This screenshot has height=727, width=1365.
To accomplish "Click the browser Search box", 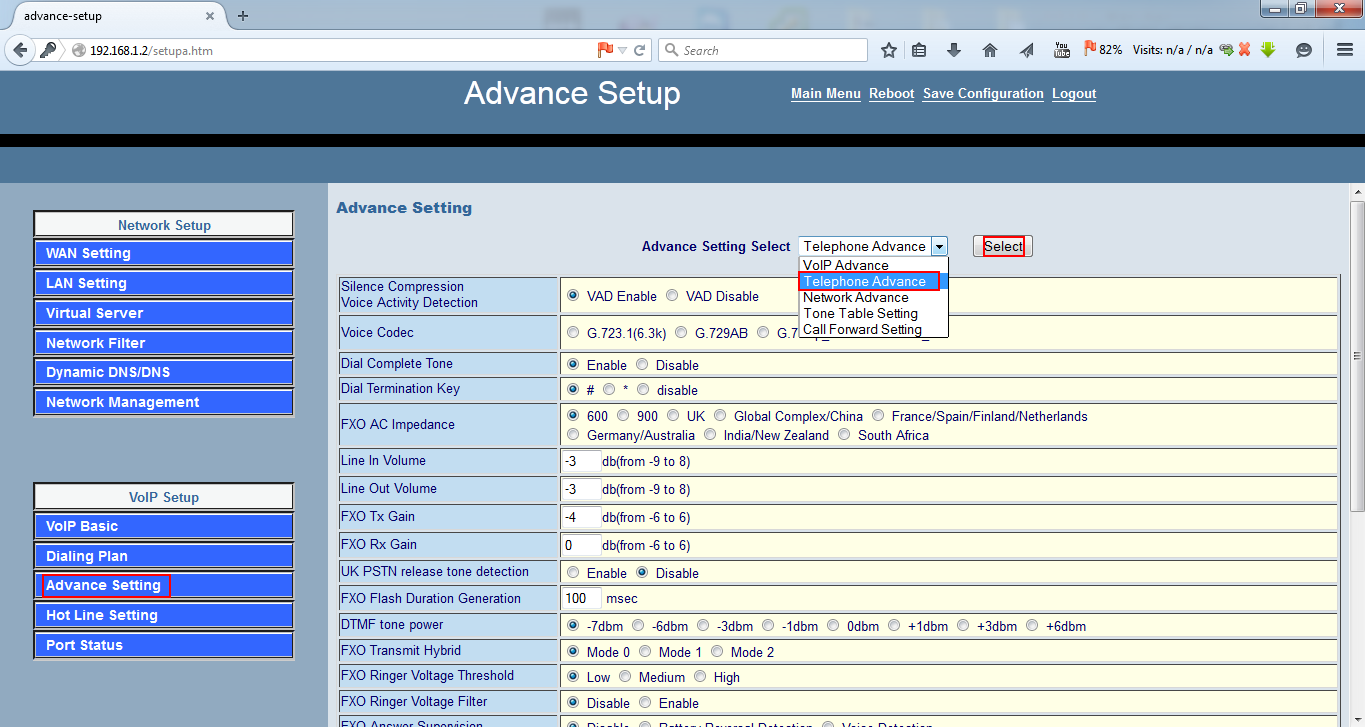I will pos(763,50).
